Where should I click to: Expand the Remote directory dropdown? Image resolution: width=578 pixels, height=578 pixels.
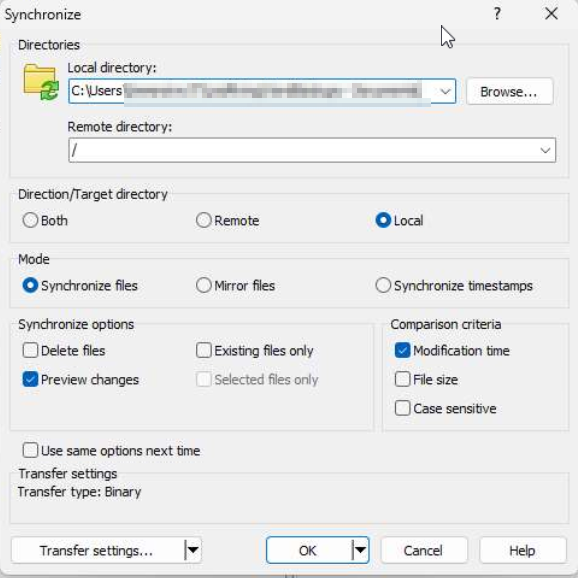point(545,150)
